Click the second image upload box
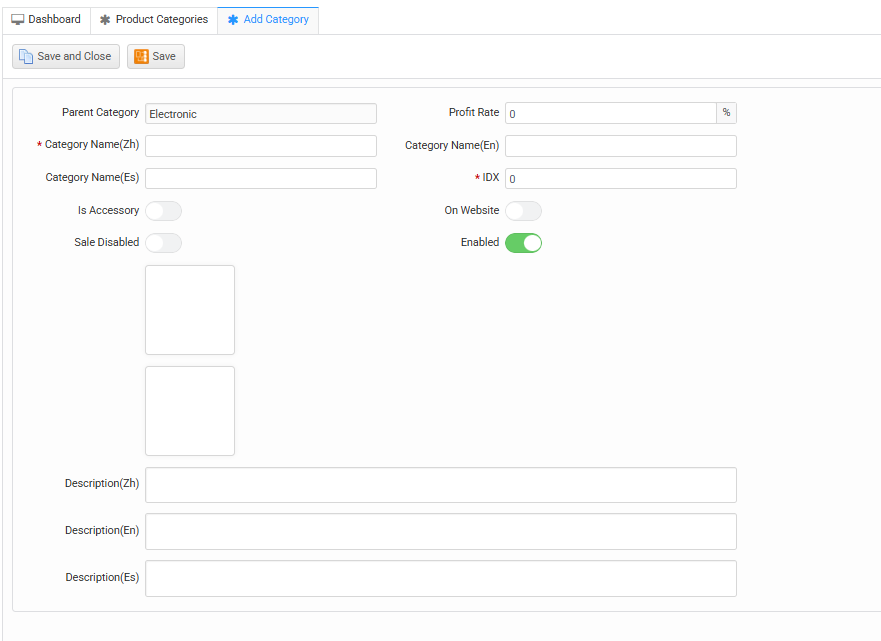881x641 pixels. click(190, 411)
